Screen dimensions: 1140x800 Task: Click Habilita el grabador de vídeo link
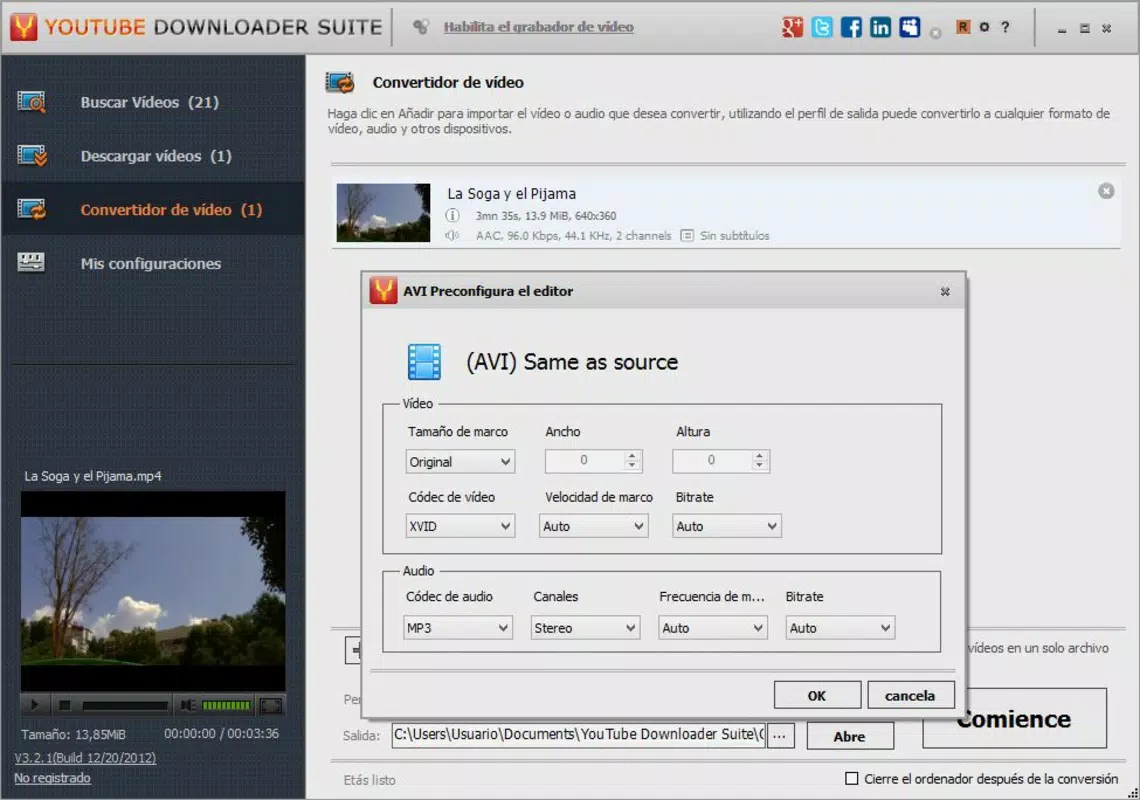(539, 27)
